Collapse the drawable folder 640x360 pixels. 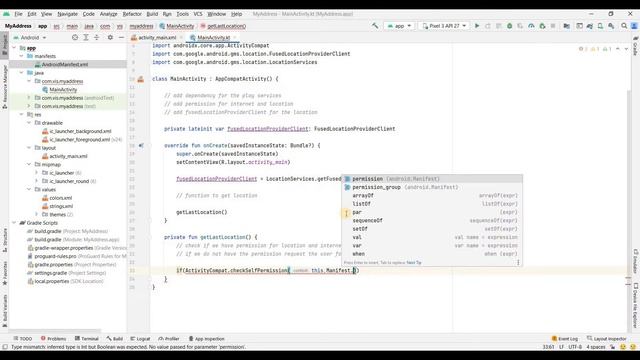click(29, 122)
